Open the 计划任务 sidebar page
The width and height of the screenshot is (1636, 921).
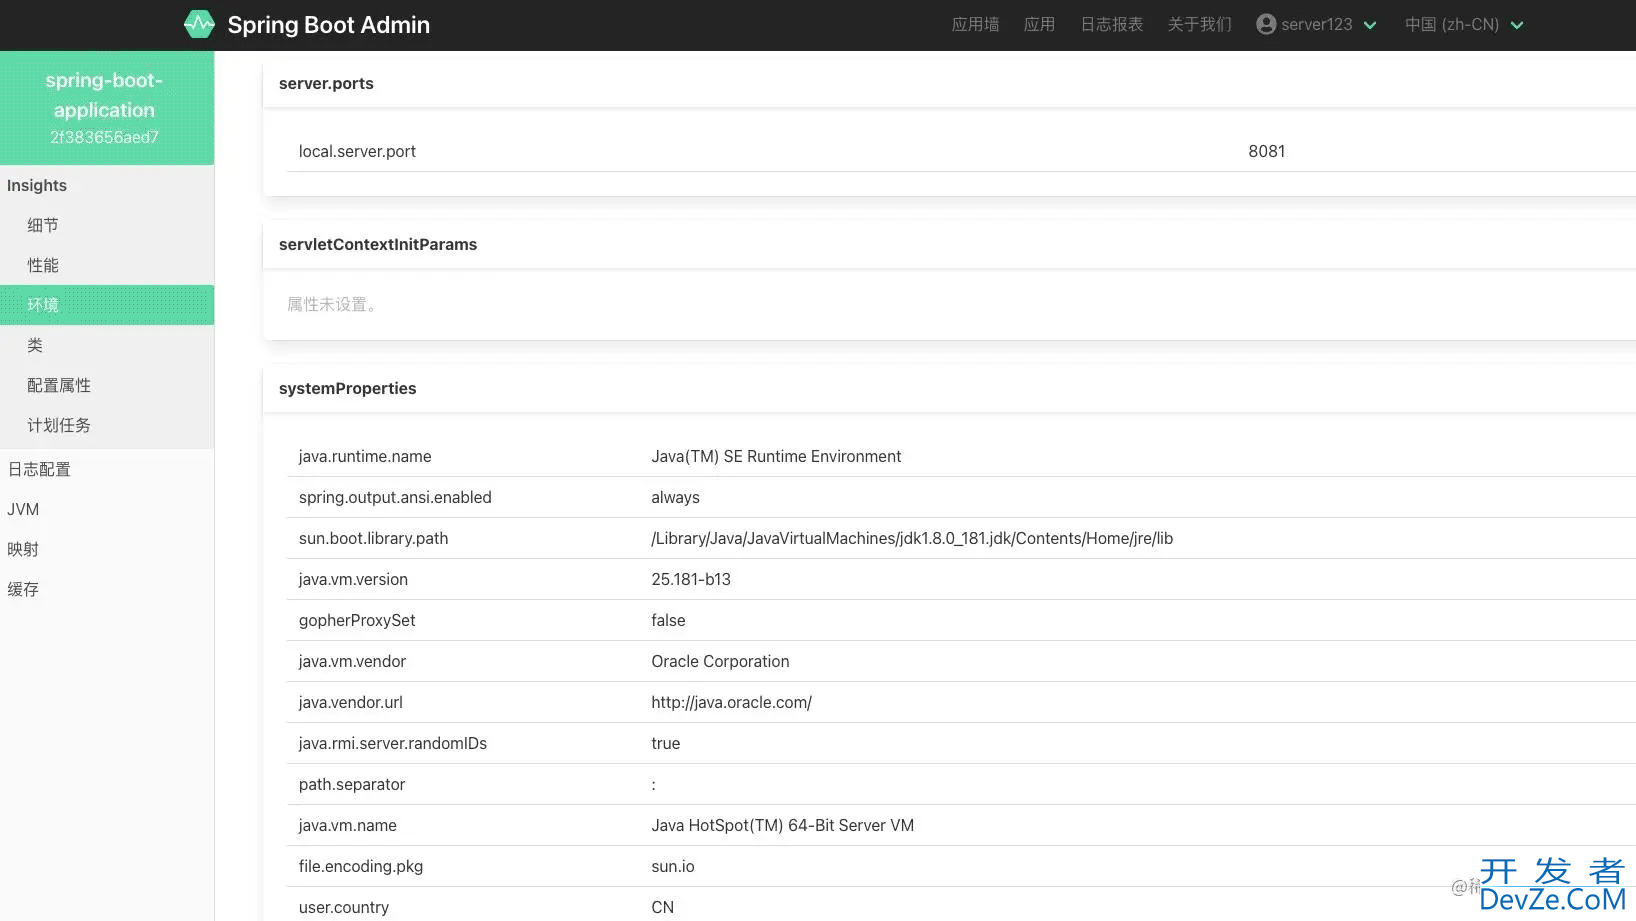(107, 425)
